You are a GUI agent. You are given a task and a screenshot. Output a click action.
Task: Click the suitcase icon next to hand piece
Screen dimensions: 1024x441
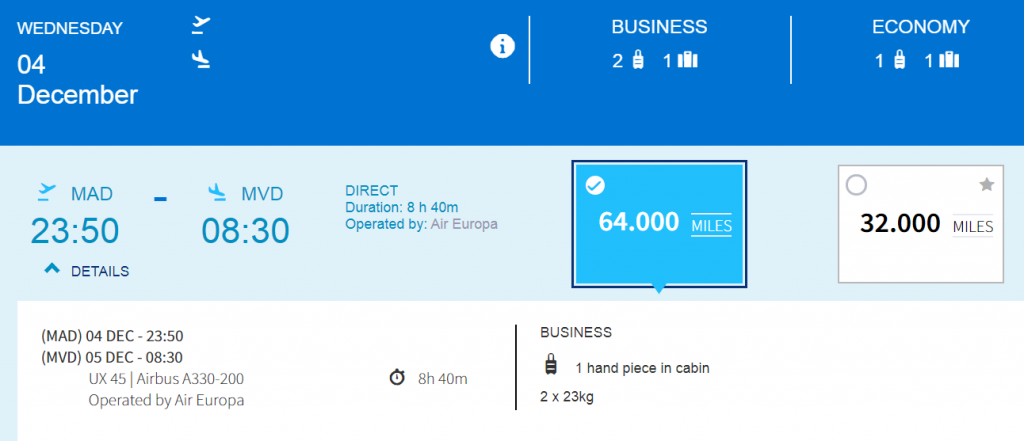click(x=551, y=365)
